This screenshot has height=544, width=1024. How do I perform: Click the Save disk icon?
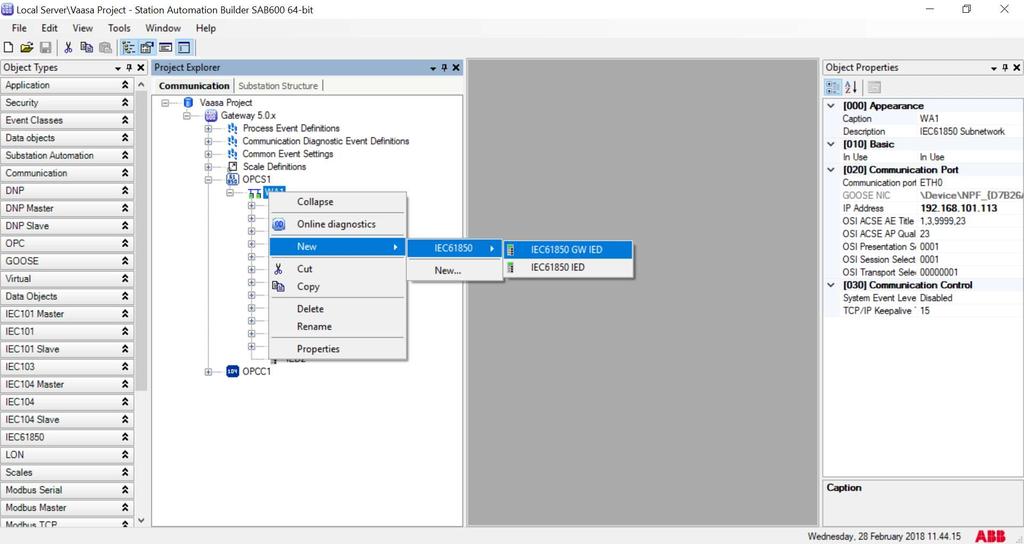point(46,48)
